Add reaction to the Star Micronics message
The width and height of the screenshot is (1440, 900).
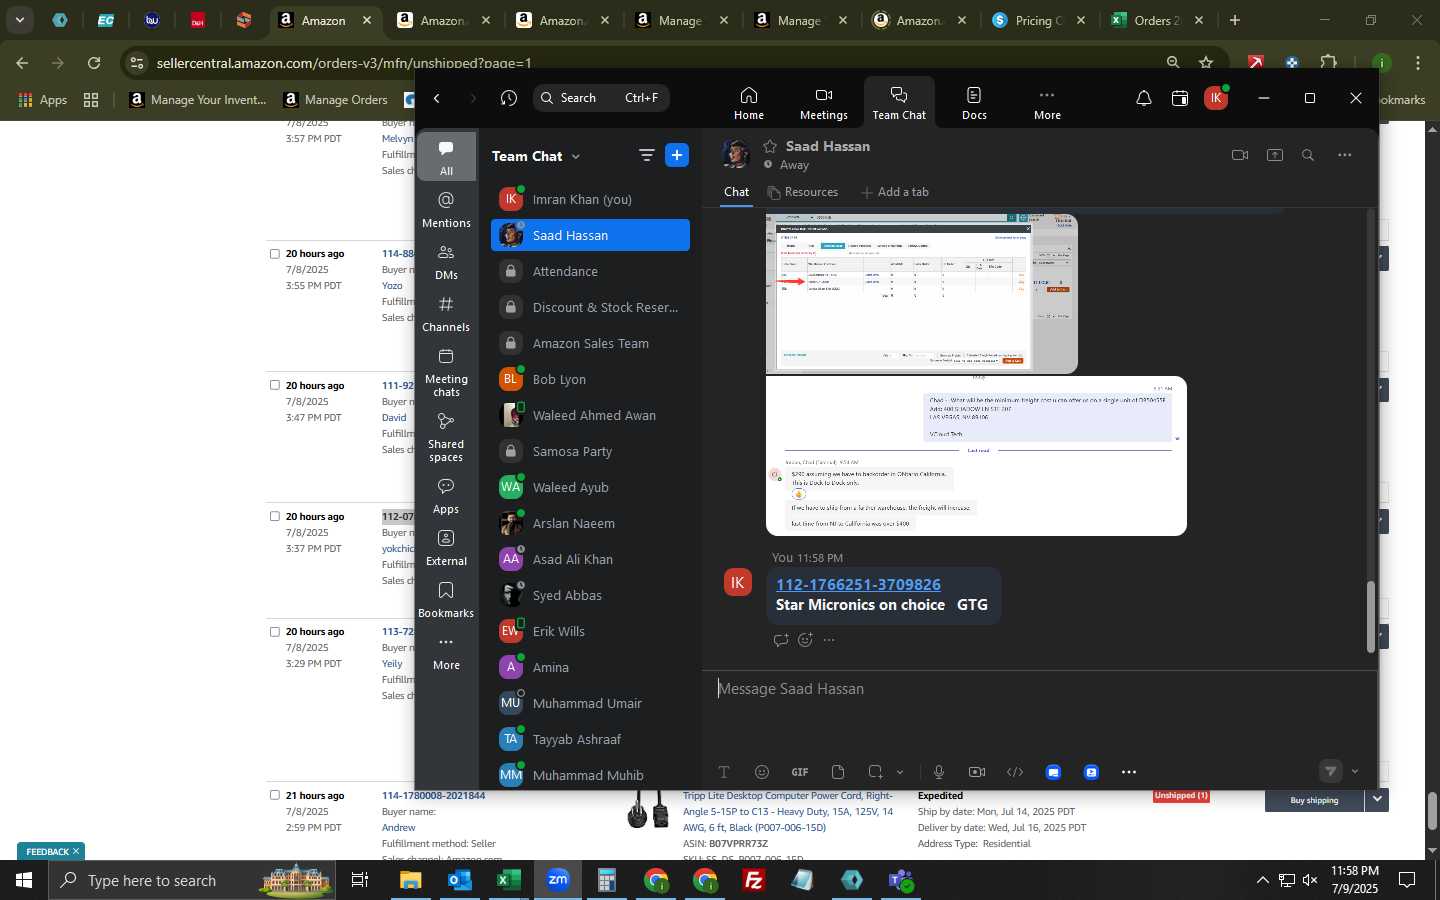[805, 640]
